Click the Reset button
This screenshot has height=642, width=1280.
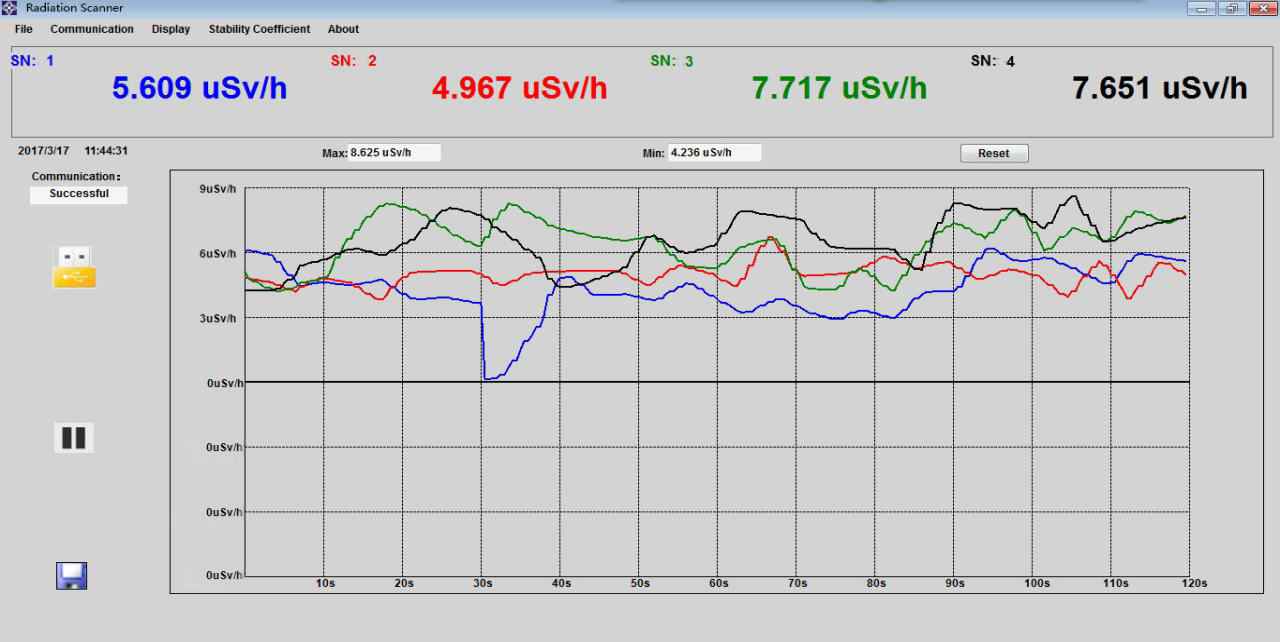click(994, 153)
